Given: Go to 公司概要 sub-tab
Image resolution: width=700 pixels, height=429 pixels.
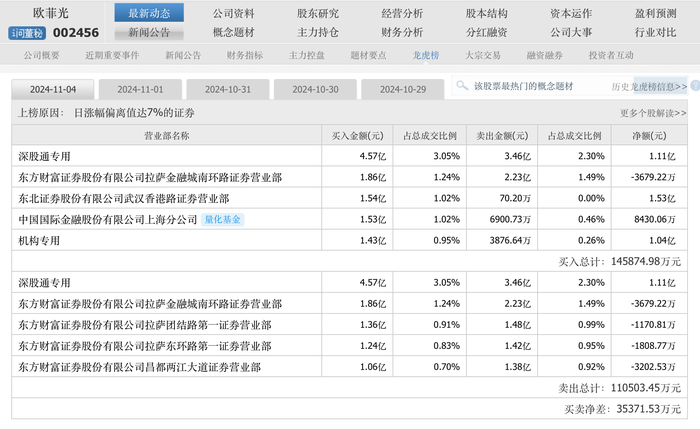Looking at the screenshot, I should (42, 55).
